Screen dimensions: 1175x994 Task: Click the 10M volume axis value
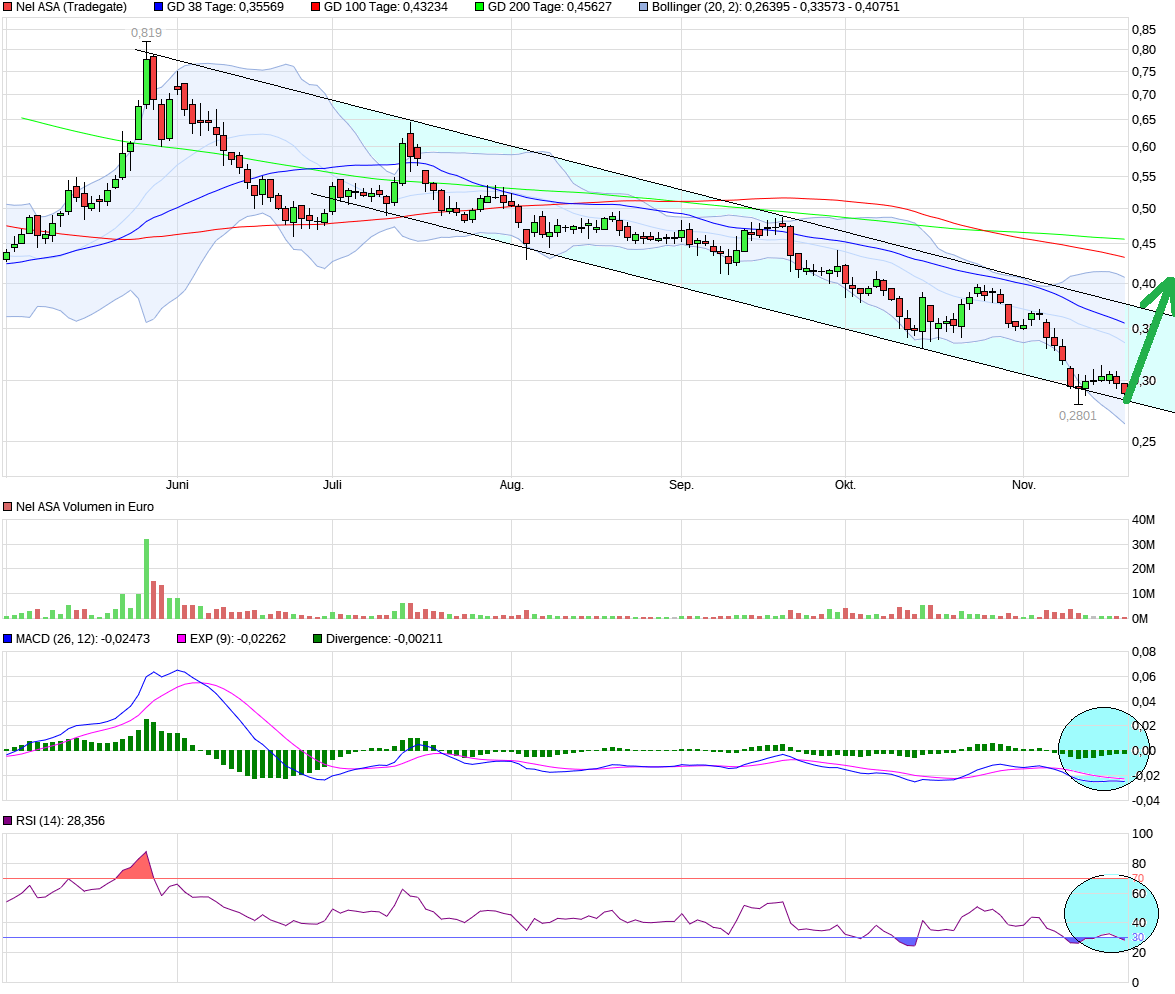(1144, 594)
